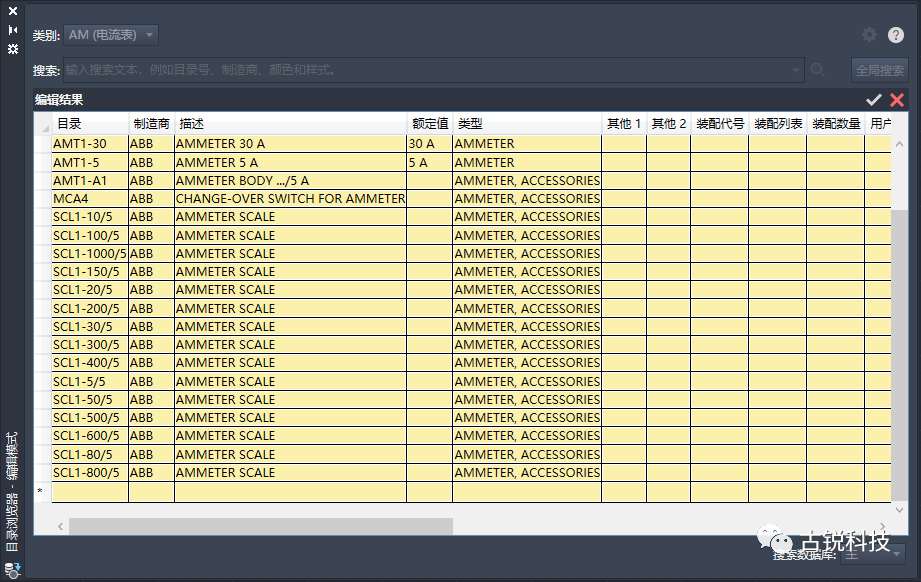Click the AMMETER 5 A description cell
This screenshot has width=921, height=582.
click(x=291, y=163)
